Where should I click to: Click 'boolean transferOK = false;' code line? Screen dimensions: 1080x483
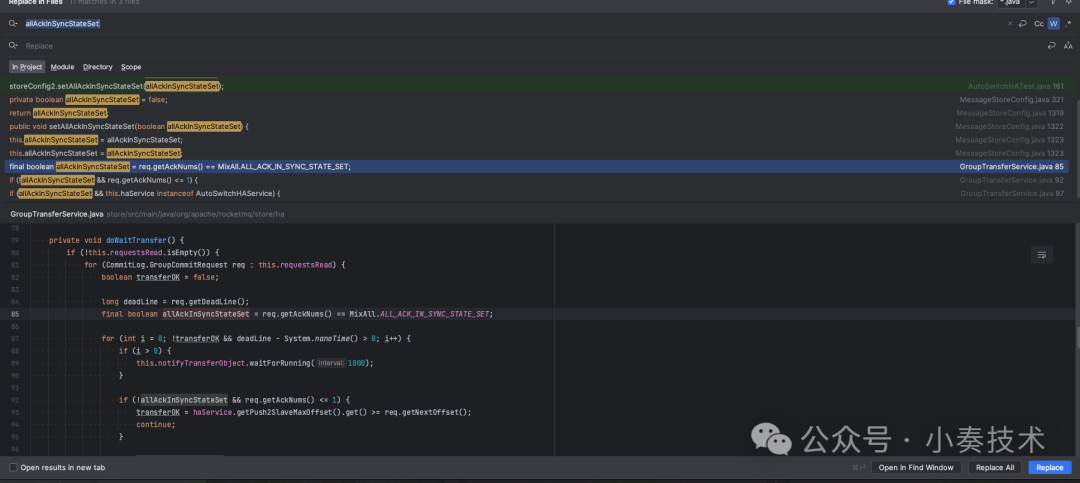point(160,277)
